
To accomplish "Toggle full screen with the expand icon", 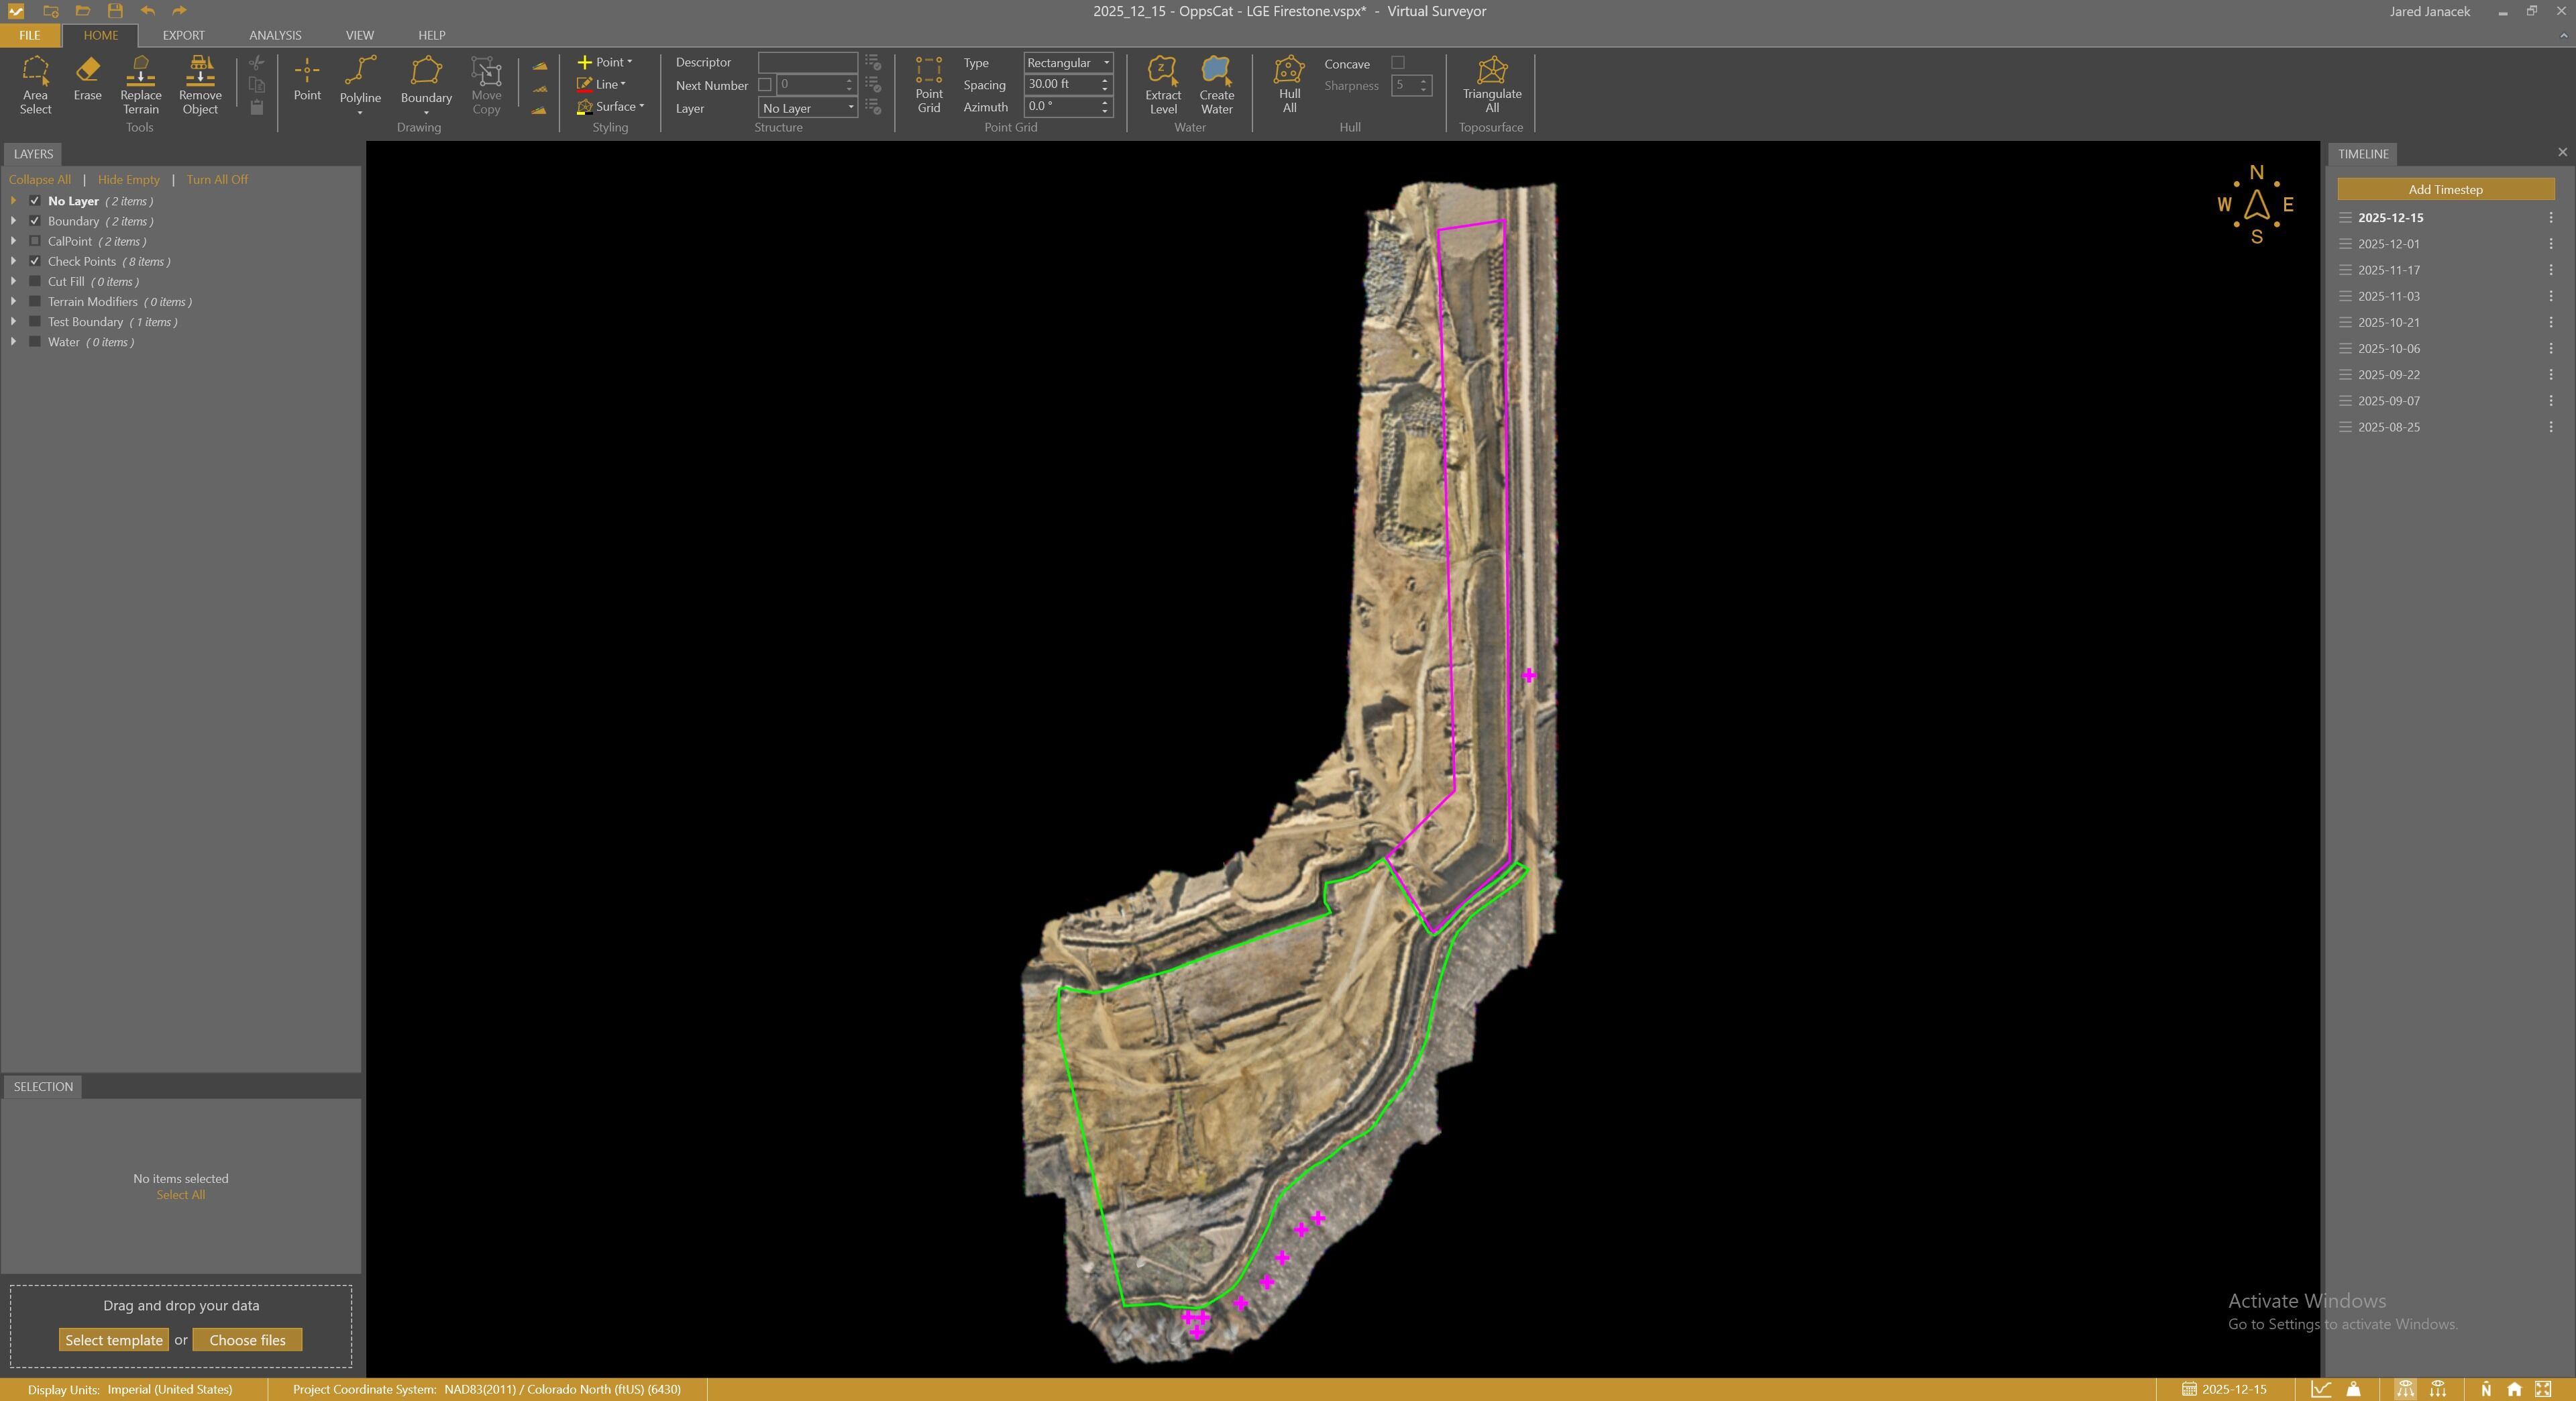I will pyautogui.click(x=2543, y=1389).
